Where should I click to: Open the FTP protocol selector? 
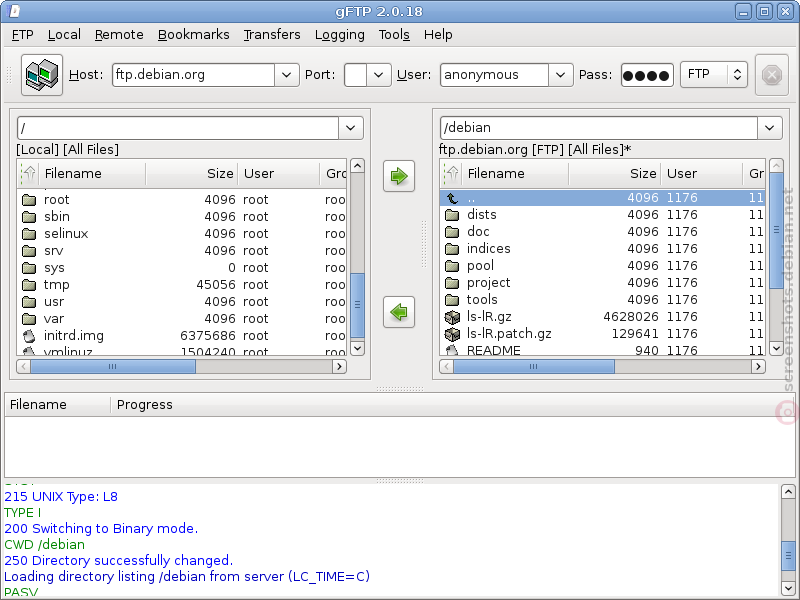(x=714, y=74)
